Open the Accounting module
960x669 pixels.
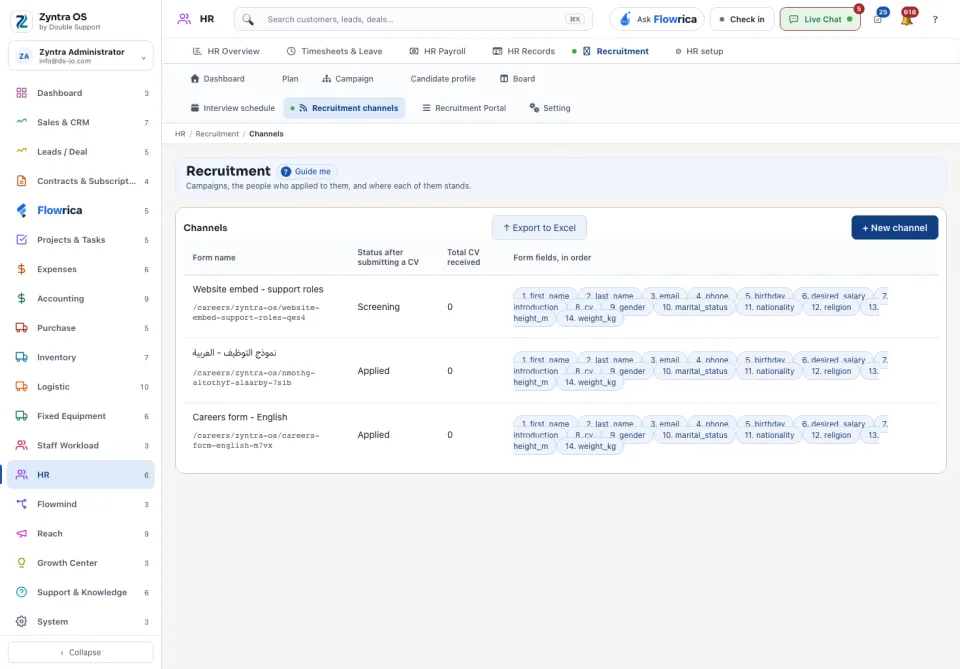[x=80, y=299]
